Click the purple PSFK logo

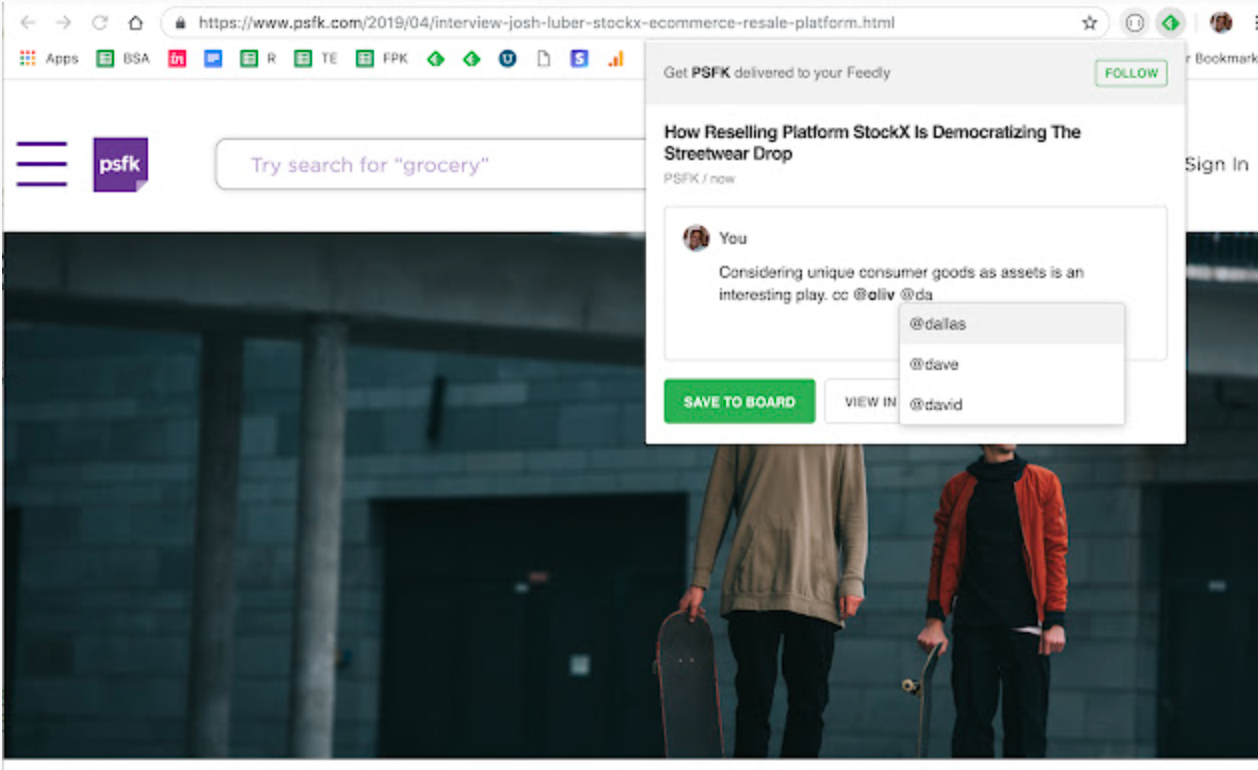pos(120,164)
